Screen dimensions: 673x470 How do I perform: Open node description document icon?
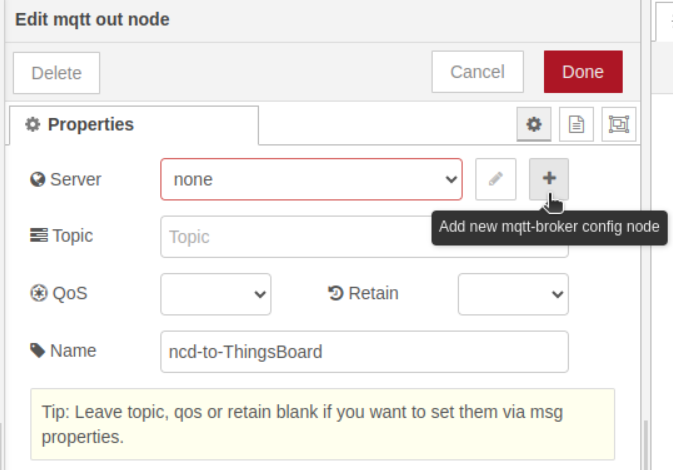coord(576,125)
